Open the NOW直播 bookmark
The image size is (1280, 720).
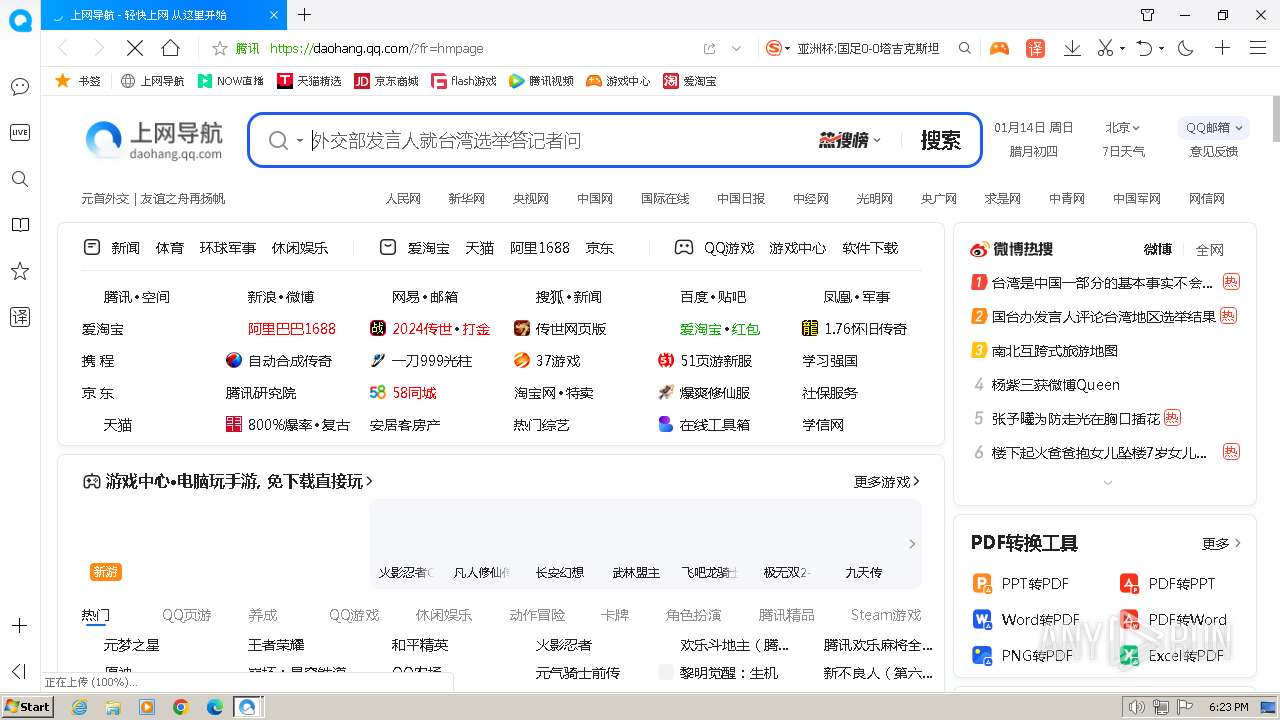tap(231, 81)
